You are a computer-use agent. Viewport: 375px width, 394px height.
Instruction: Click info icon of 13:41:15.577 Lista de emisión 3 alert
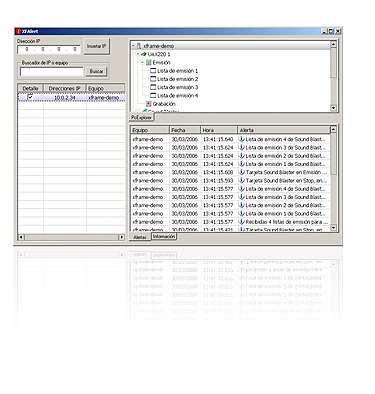tap(242, 197)
